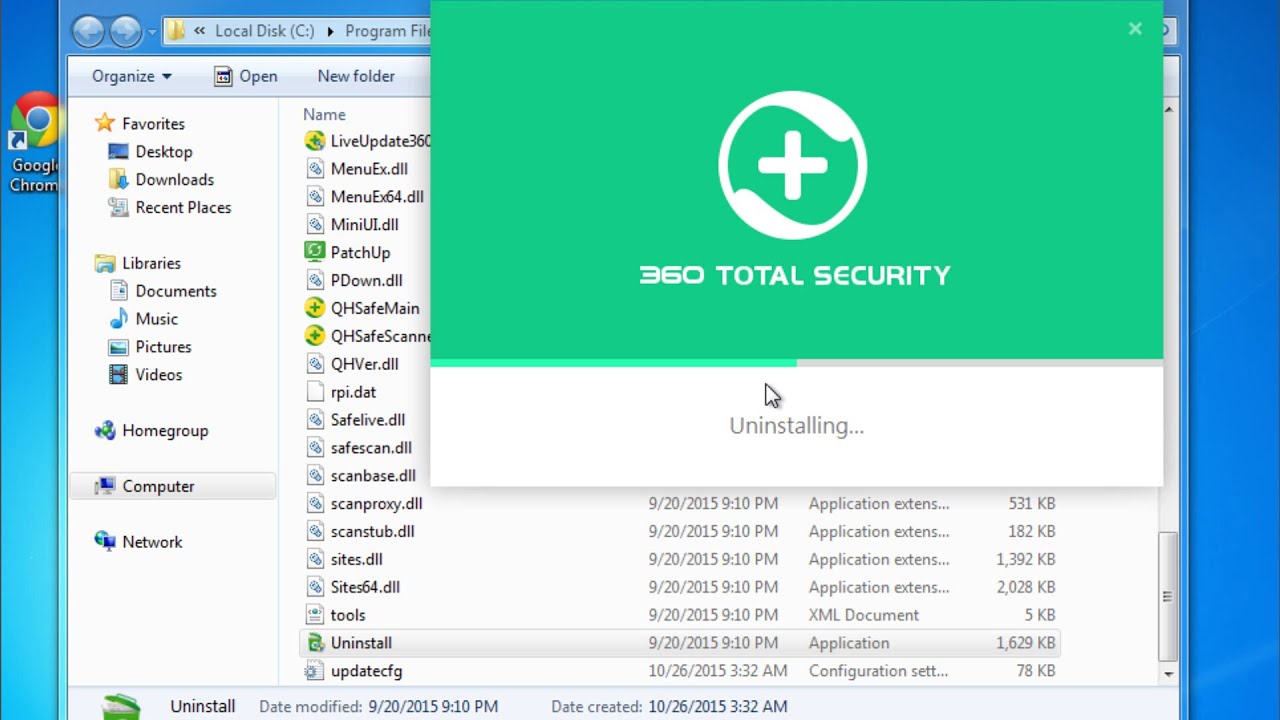Screen dimensions: 1280x720
Task: Click the scrollbar down arrow
Action: point(1167,674)
